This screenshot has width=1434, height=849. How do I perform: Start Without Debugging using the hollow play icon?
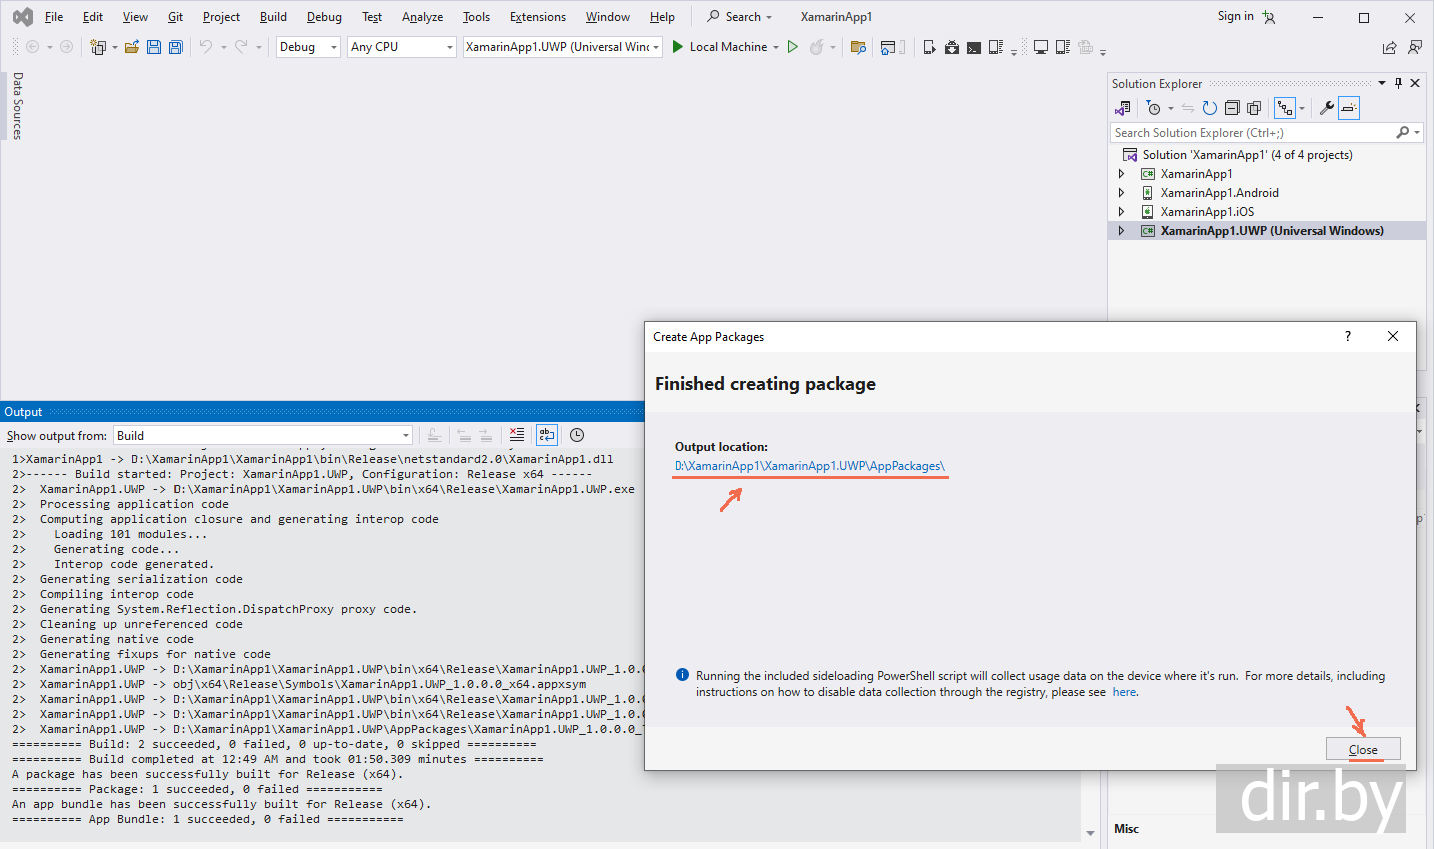click(x=793, y=47)
